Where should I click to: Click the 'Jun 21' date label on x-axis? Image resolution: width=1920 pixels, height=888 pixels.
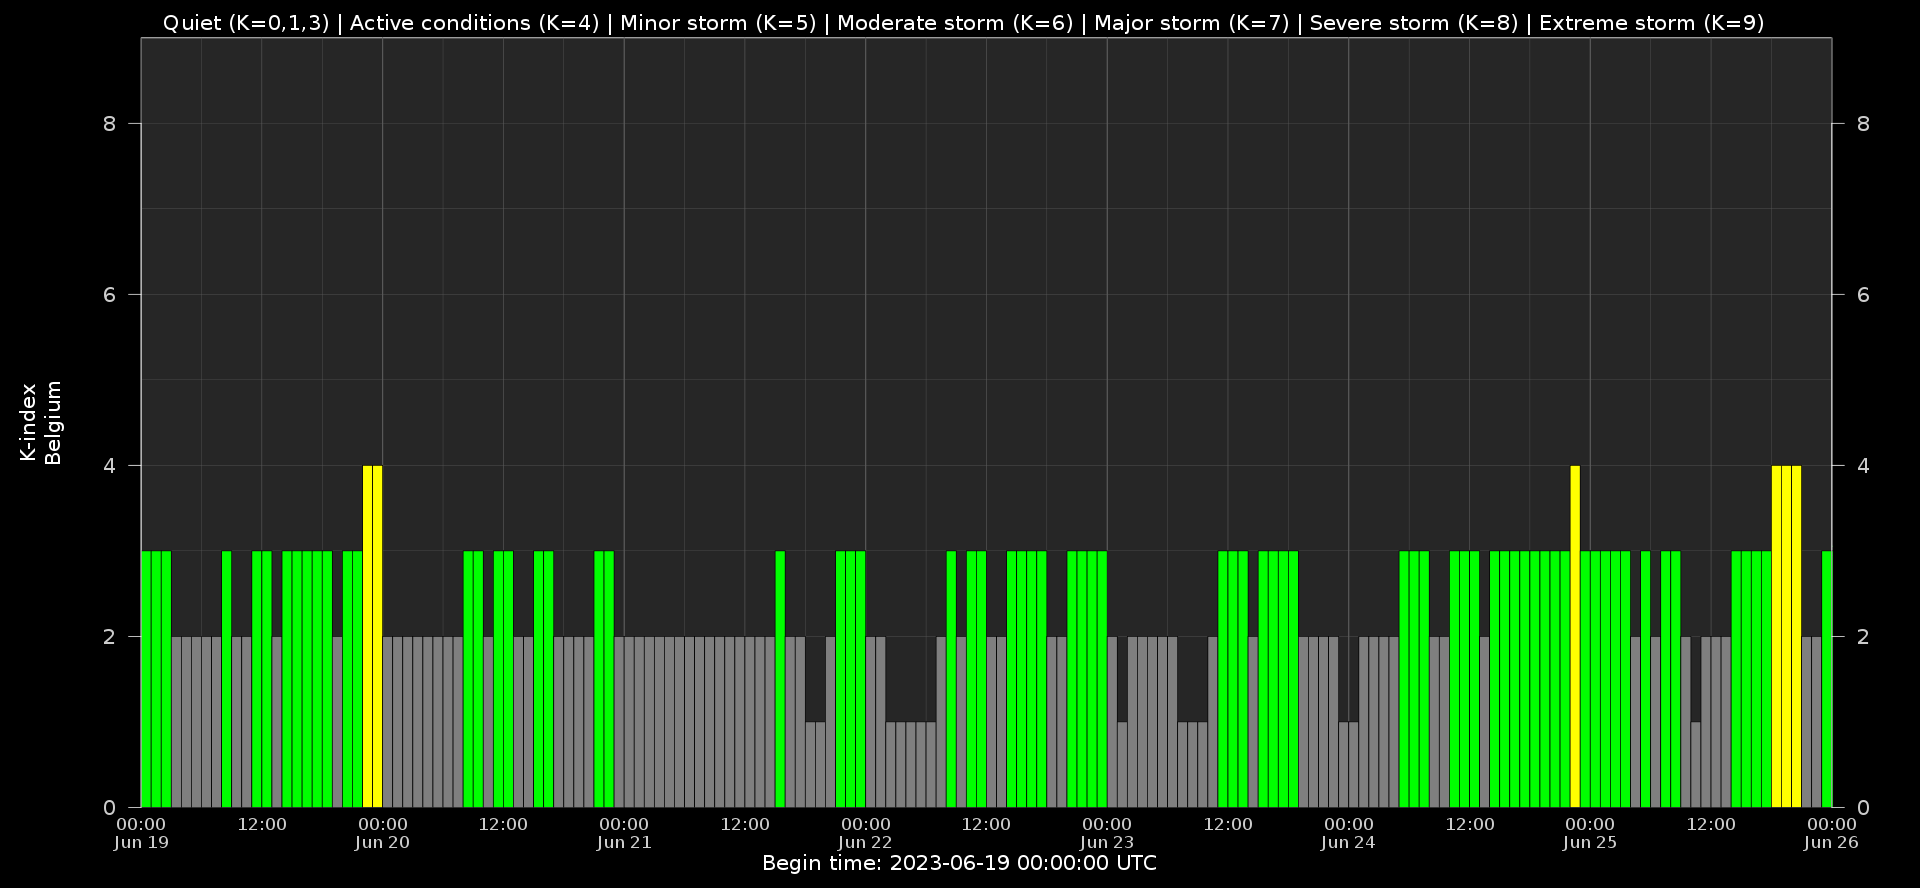(x=624, y=843)
